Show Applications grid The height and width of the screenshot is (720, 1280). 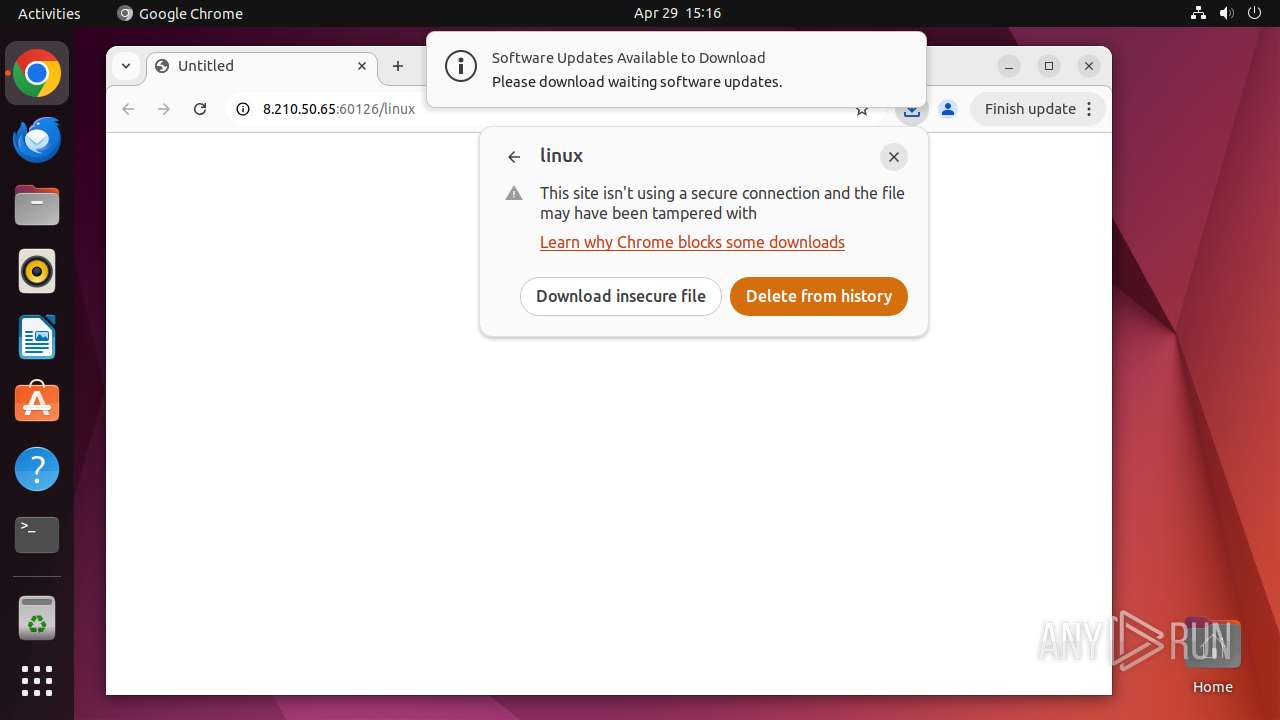click(37, 681)
